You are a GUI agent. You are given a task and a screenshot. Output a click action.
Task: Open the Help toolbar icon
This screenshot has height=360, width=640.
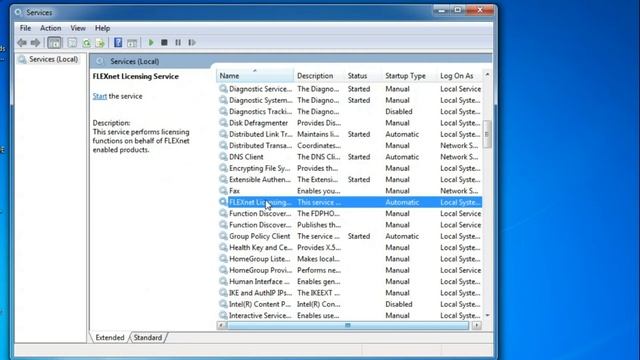[x=118, y=42]
